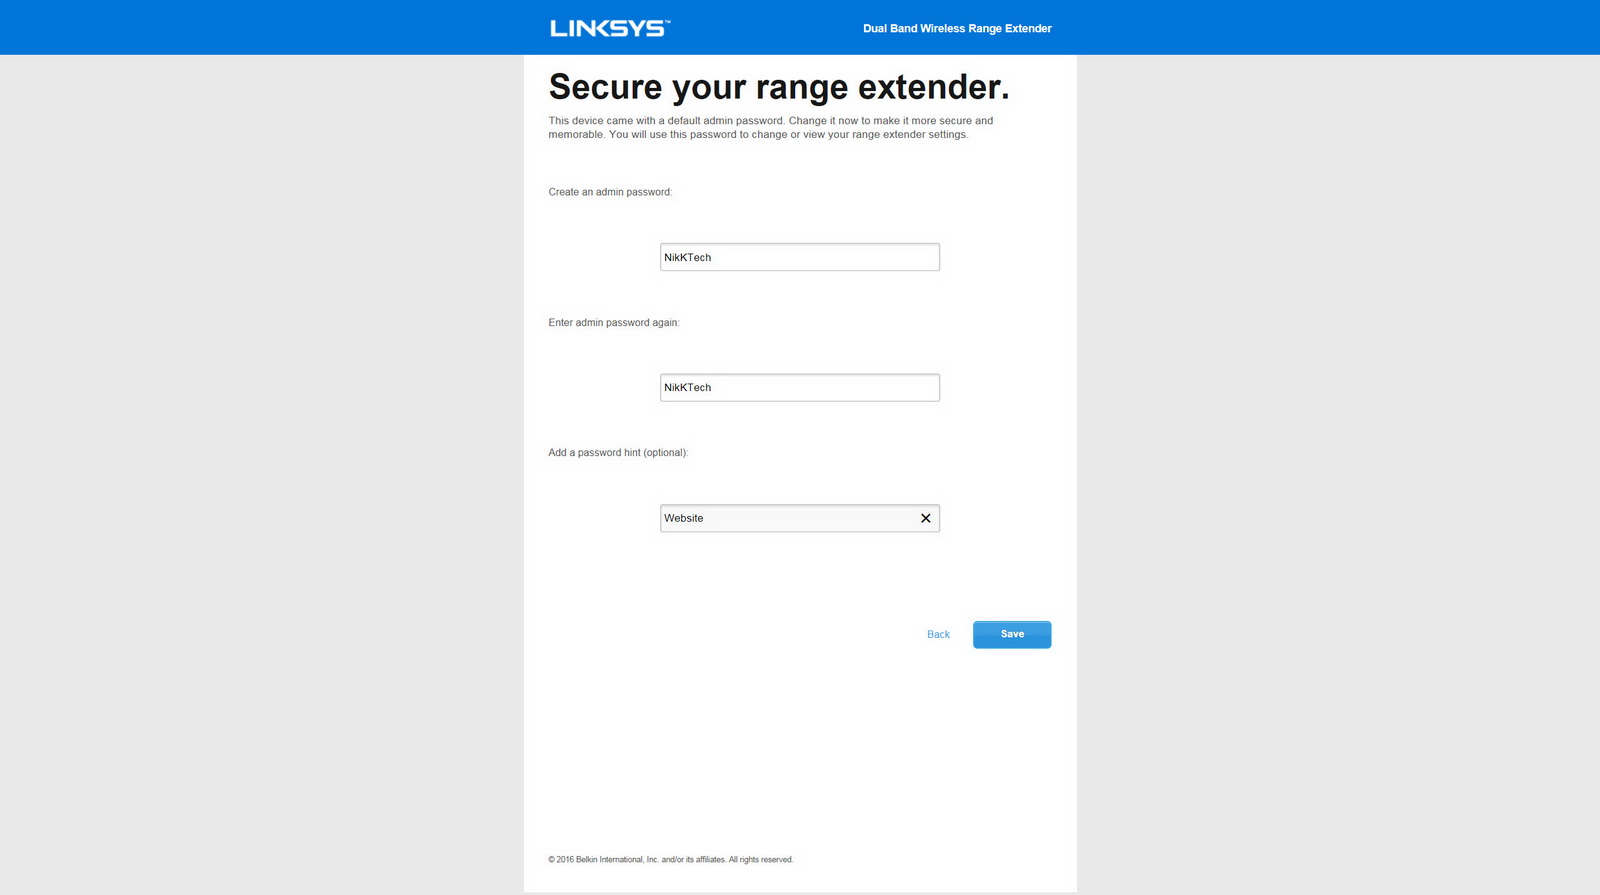1600x895 pixels.
Task: Click the © 2016 Belkin International footer text
Action: (x=603, y=860)
